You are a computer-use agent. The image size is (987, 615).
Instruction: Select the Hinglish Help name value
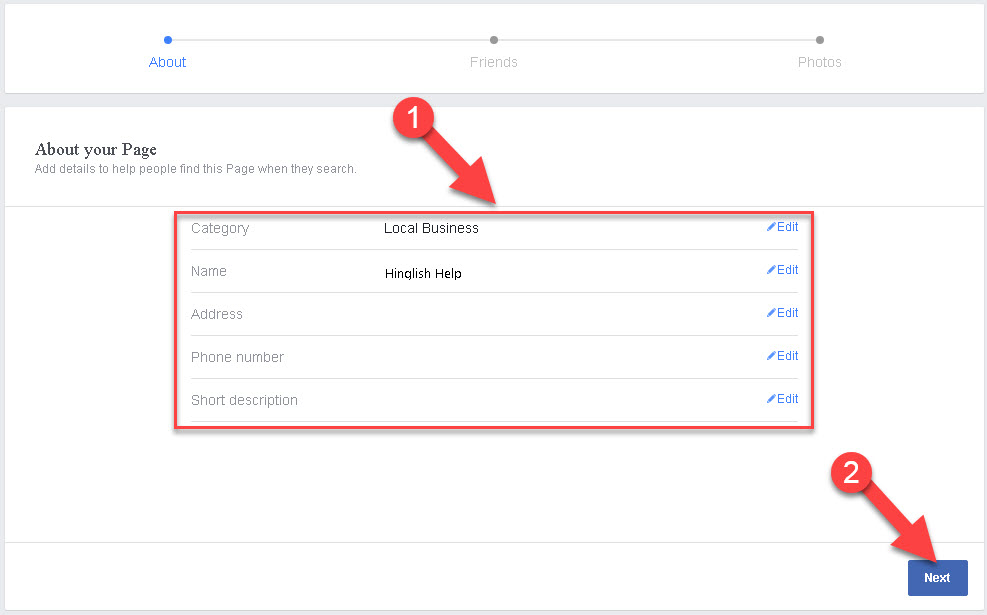(x=423, y=273)
